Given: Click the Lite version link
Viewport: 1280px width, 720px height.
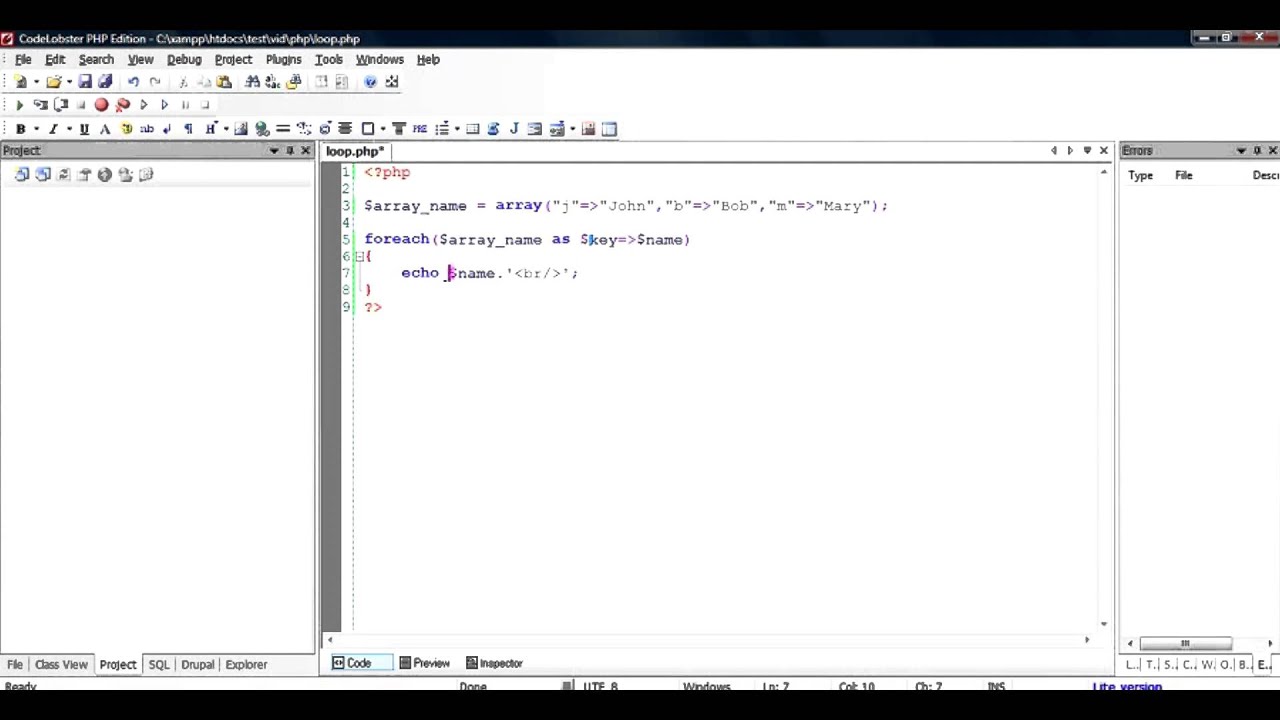Looking at the screenshot, I should [1127, 687].
